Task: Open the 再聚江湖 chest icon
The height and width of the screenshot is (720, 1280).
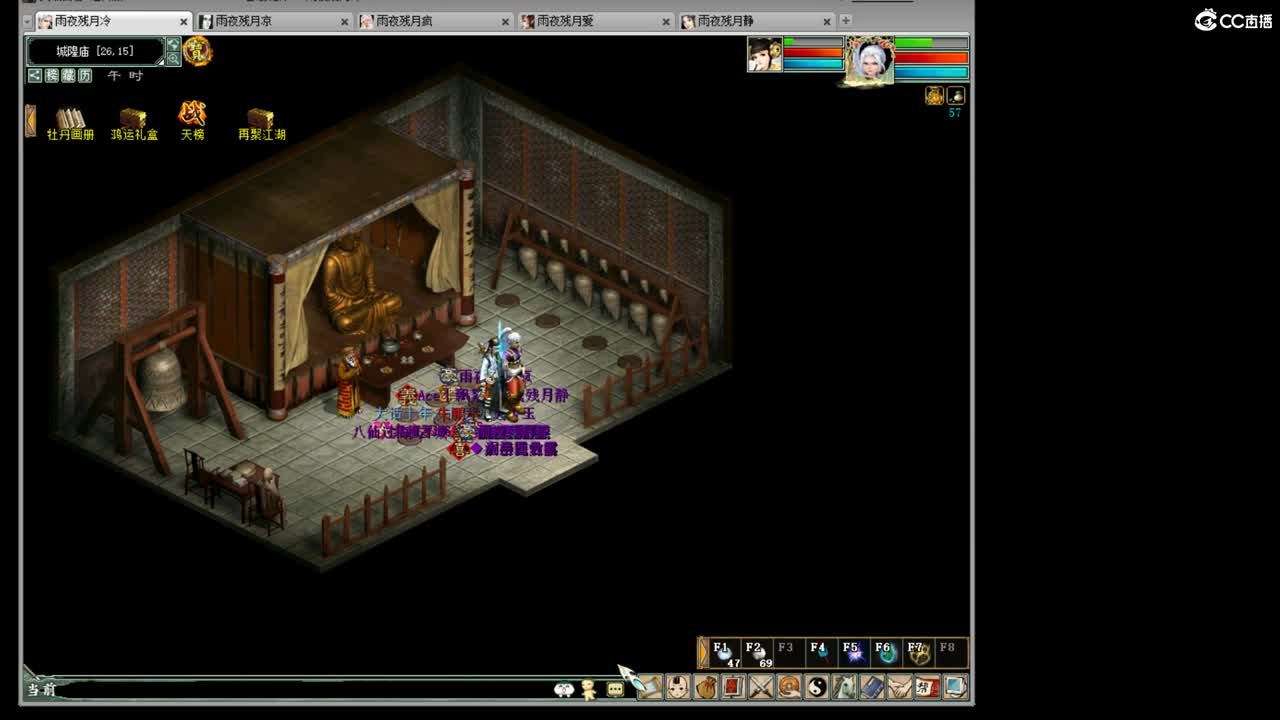Action: (x=261, y=124)
